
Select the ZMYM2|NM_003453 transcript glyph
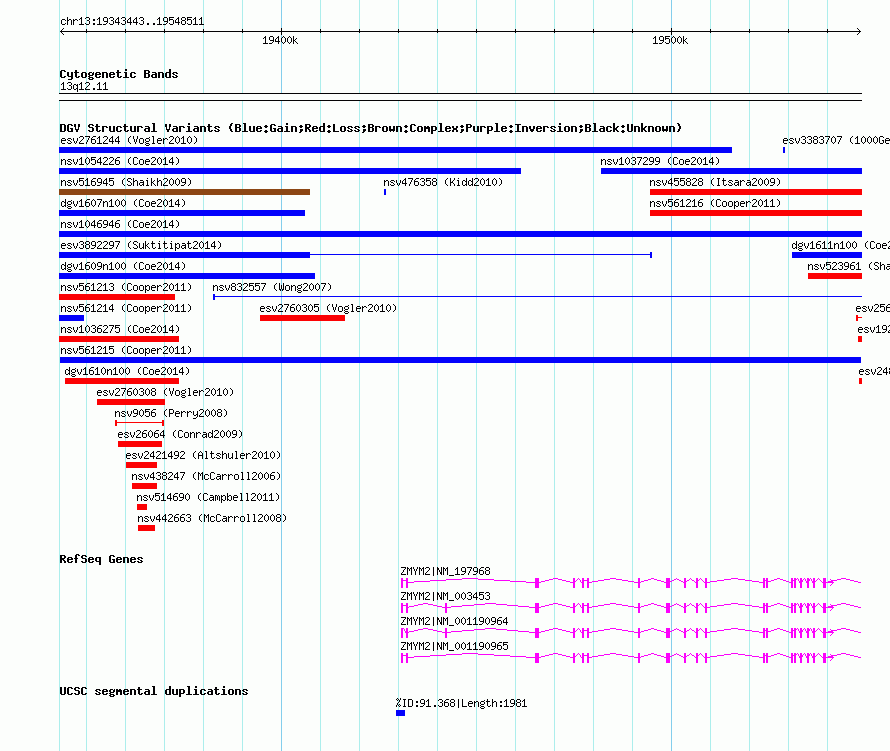[631, 607]
